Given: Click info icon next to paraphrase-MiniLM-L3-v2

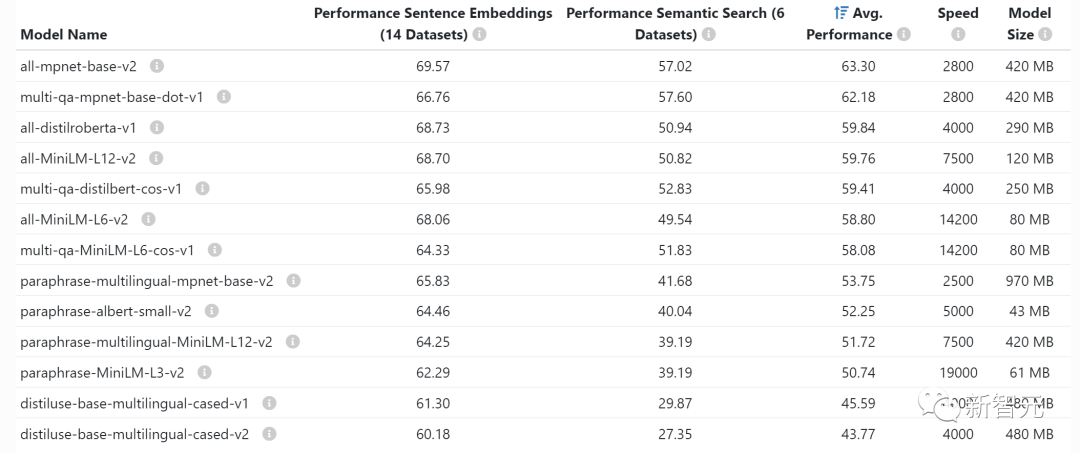Looking at the screenshot, I should click(205, 372).
